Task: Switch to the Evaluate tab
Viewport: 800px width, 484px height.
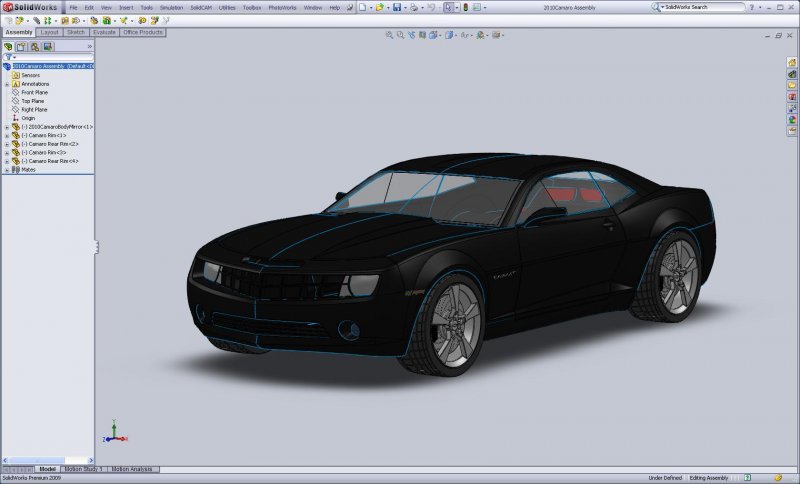Action: click(104, 32)
